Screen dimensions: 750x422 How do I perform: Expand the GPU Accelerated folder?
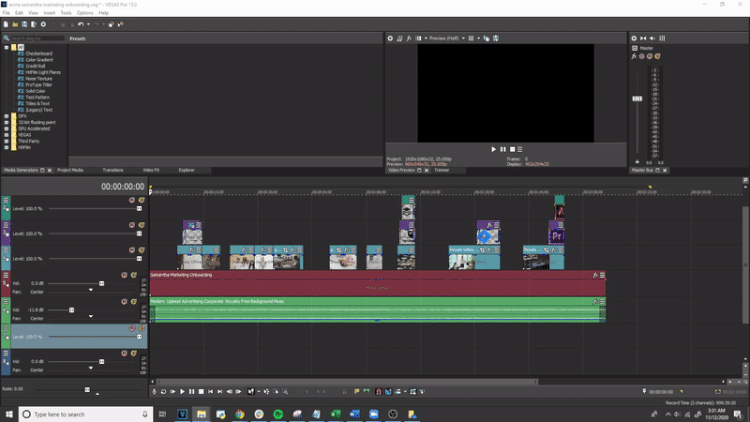(x=6, y=129)
